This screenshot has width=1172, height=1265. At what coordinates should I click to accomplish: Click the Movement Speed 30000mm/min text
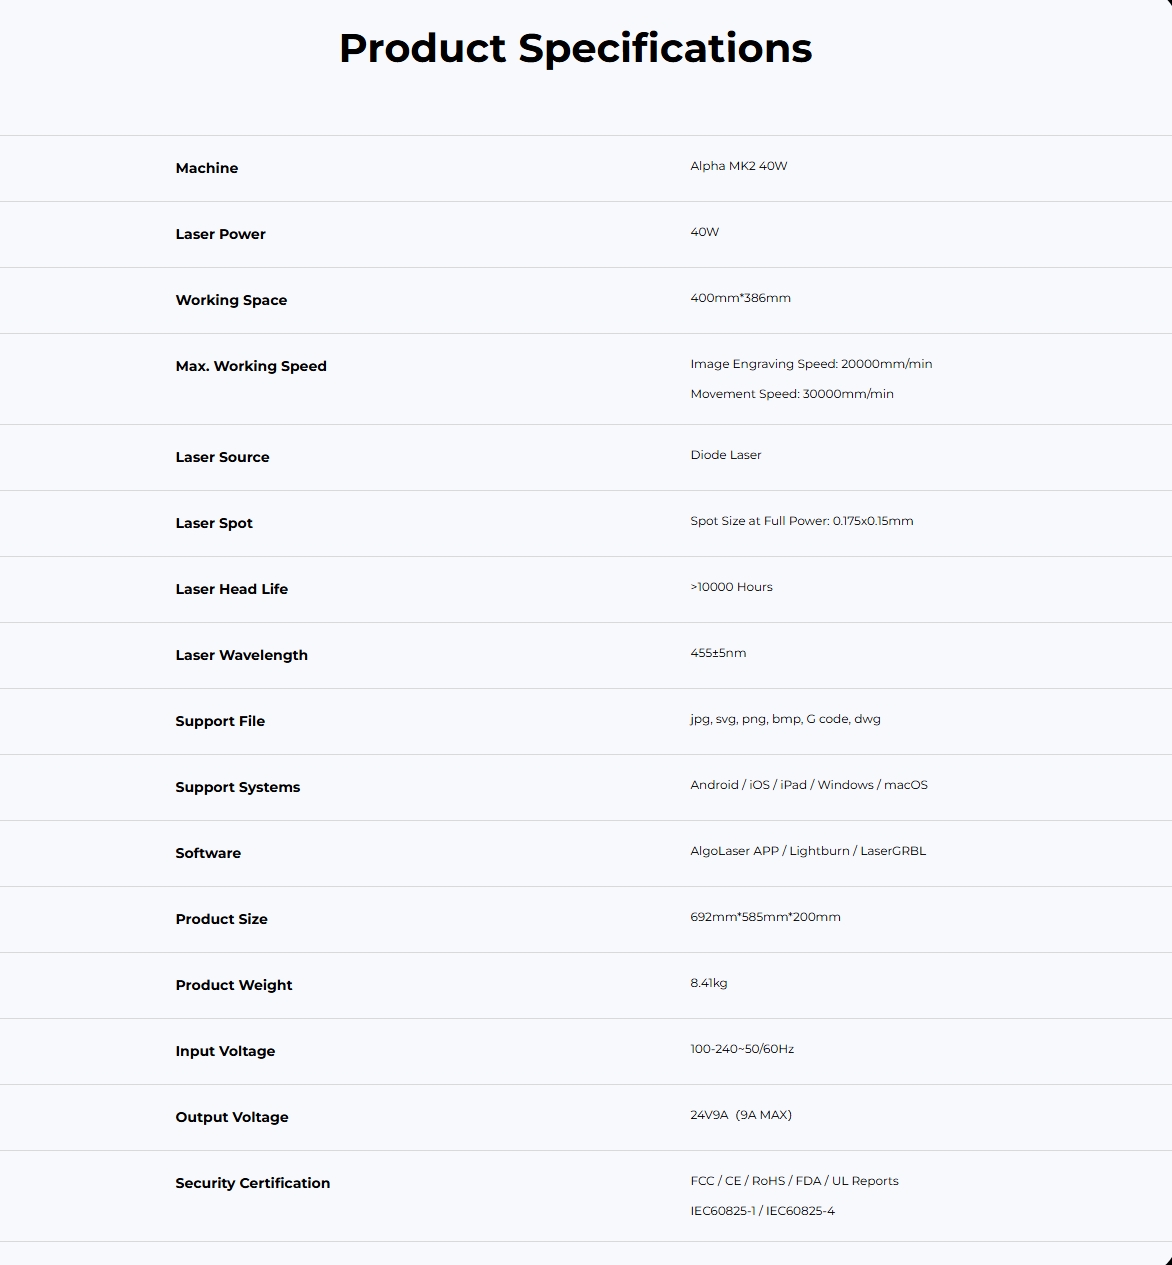pyautogui.click(x=792, y=394)
